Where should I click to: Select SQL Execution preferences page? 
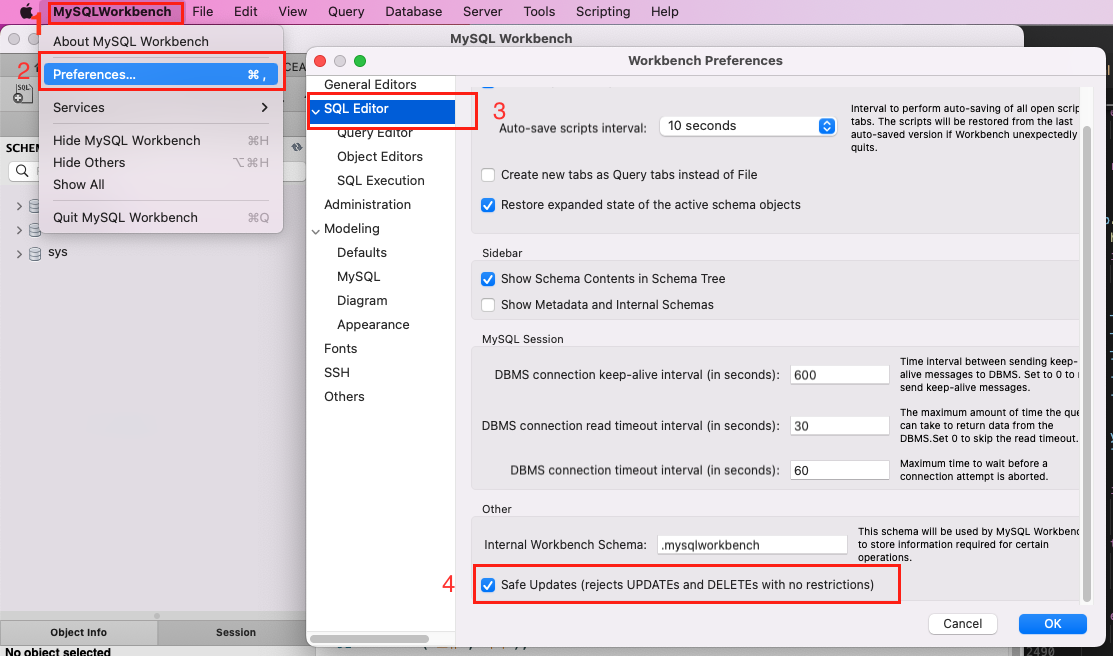[380, 180]
